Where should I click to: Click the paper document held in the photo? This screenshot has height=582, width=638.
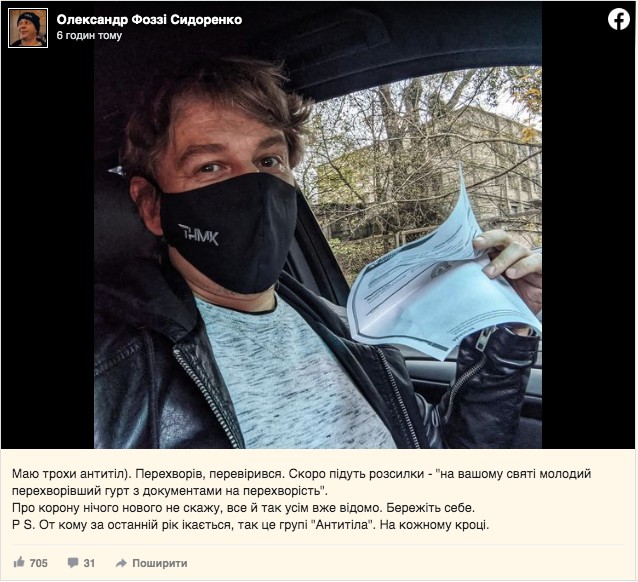click(x=430, y=285)
